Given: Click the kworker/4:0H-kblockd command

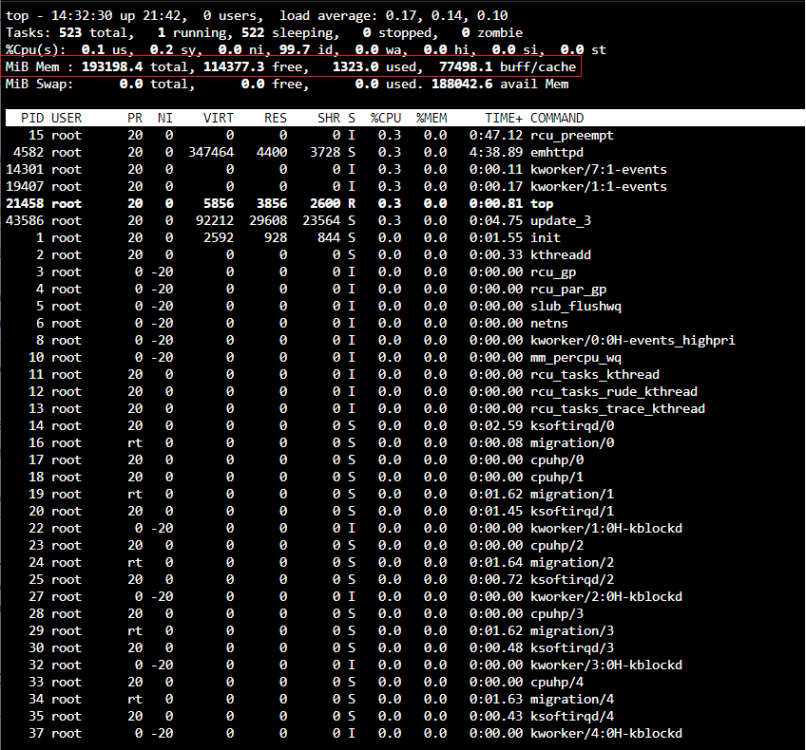Looking at the screenshot, I should (606, 733).
